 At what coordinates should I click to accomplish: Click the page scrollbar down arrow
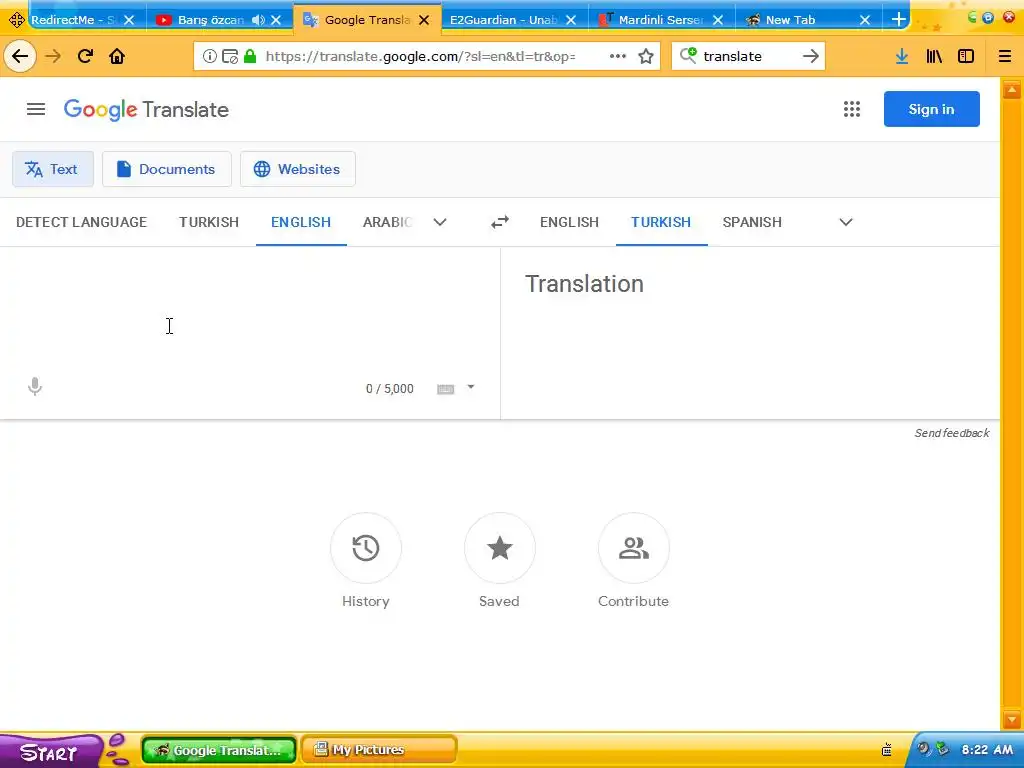pos(1012,720)
